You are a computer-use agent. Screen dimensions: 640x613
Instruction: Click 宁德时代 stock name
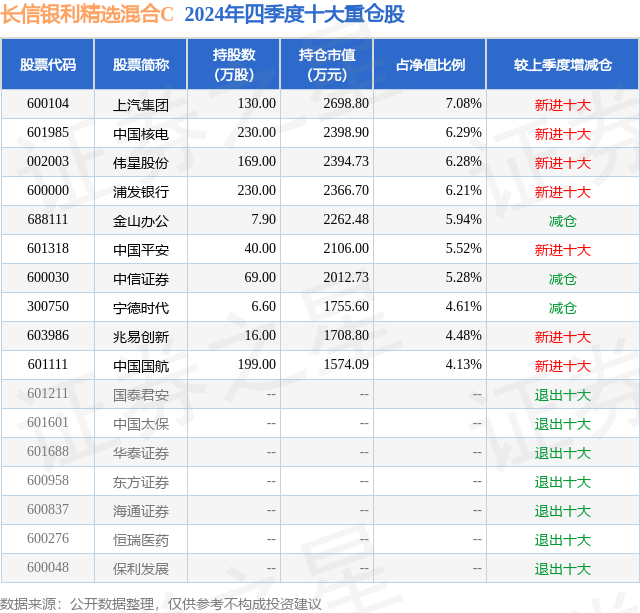141,307
